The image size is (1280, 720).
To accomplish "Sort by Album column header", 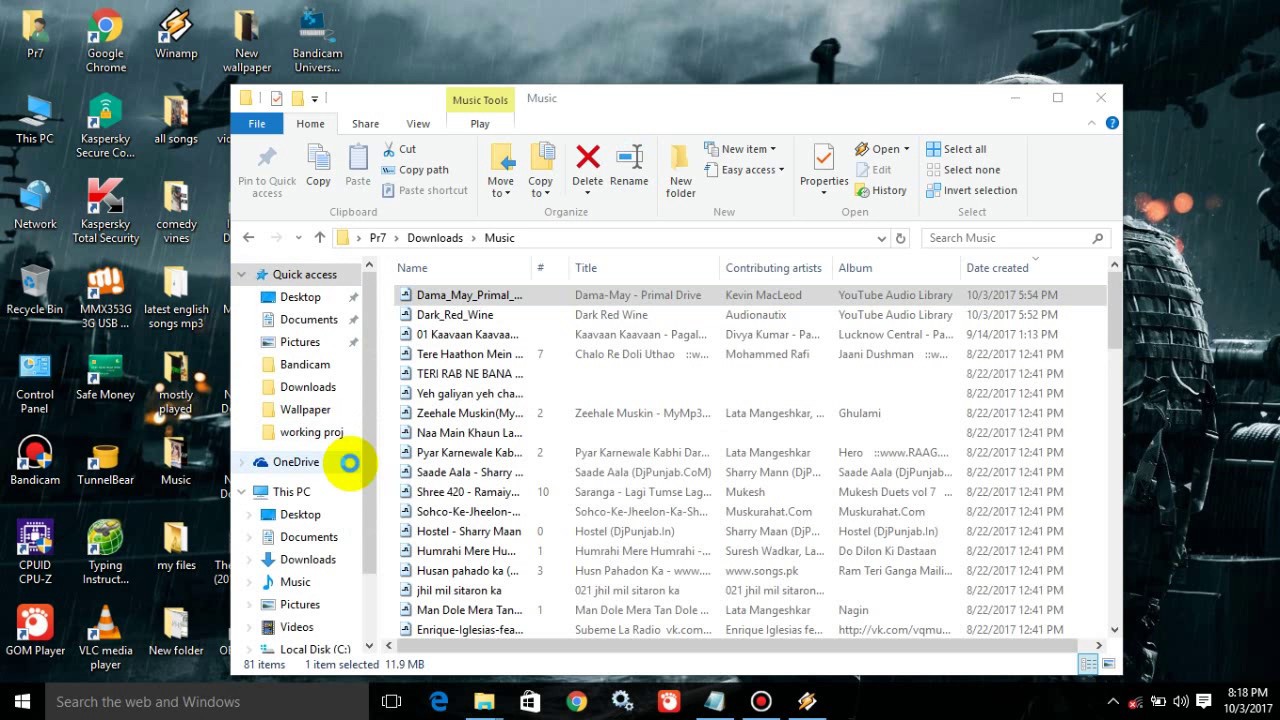I will [x=896, y=268].
